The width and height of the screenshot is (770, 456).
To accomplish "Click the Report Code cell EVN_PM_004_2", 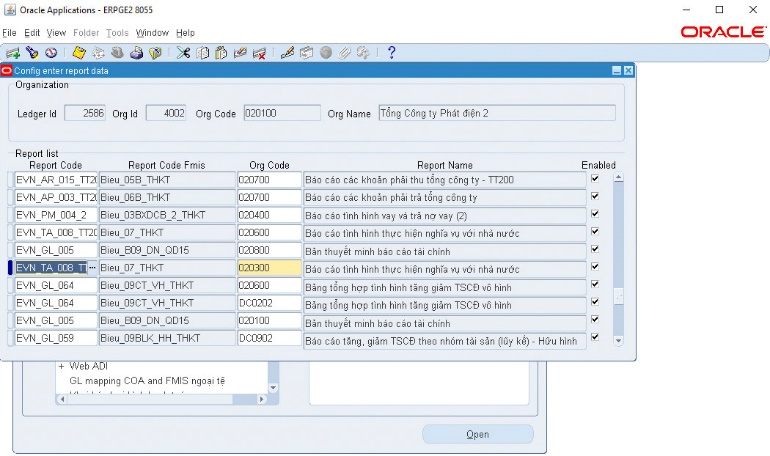I will pyautogui.click(x=56, y=215).
